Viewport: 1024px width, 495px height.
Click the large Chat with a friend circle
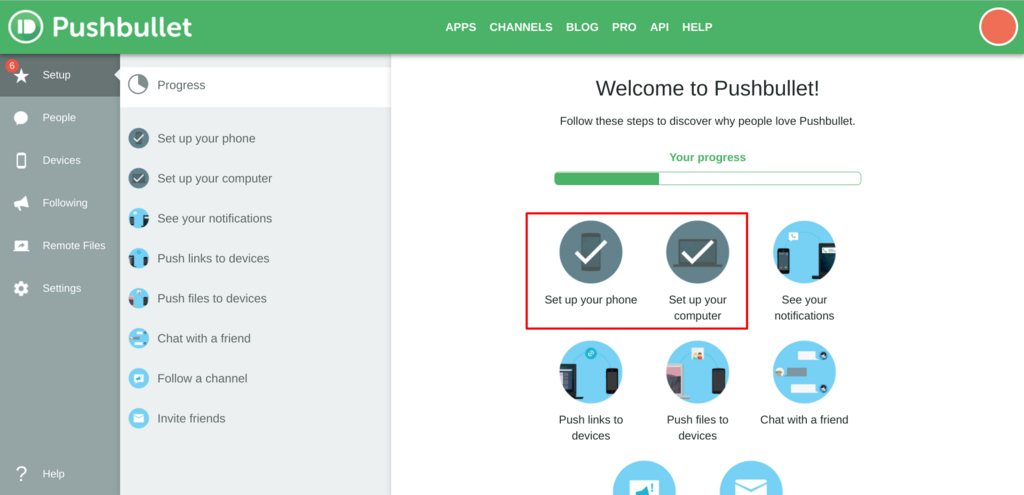[x=804, y=372]
